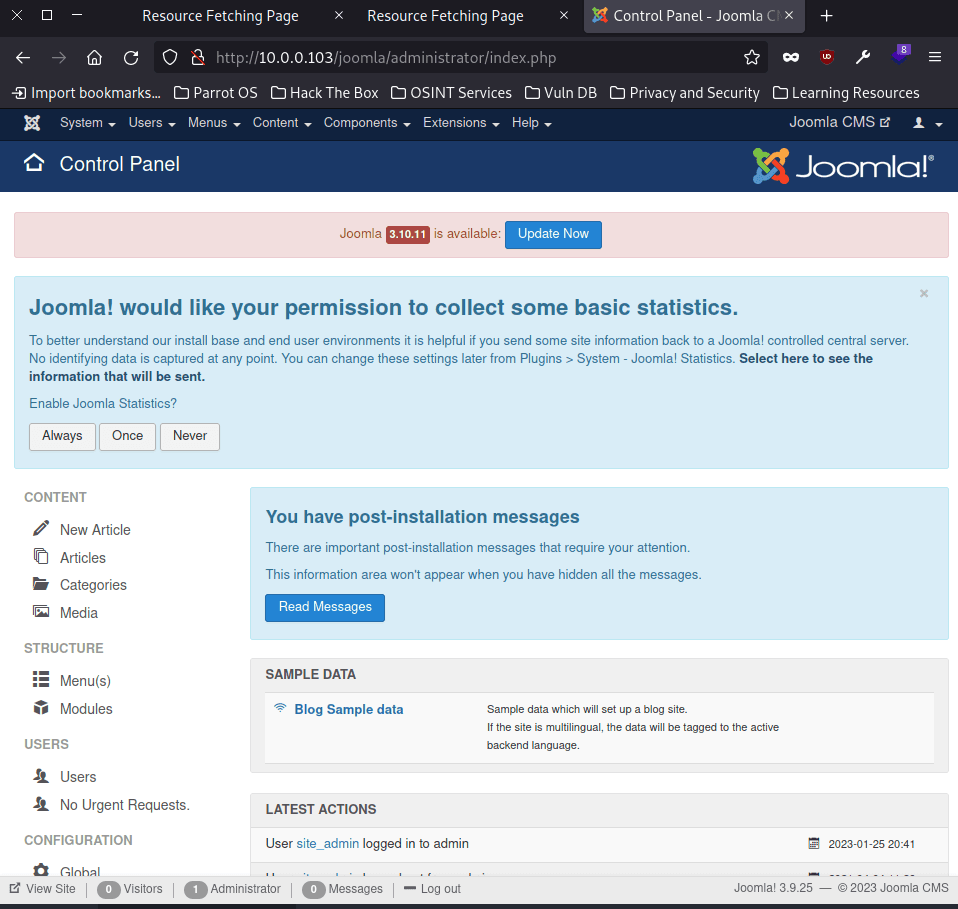
Task: Click the uBlock Origin extension icon
Action: click(826, 57)
